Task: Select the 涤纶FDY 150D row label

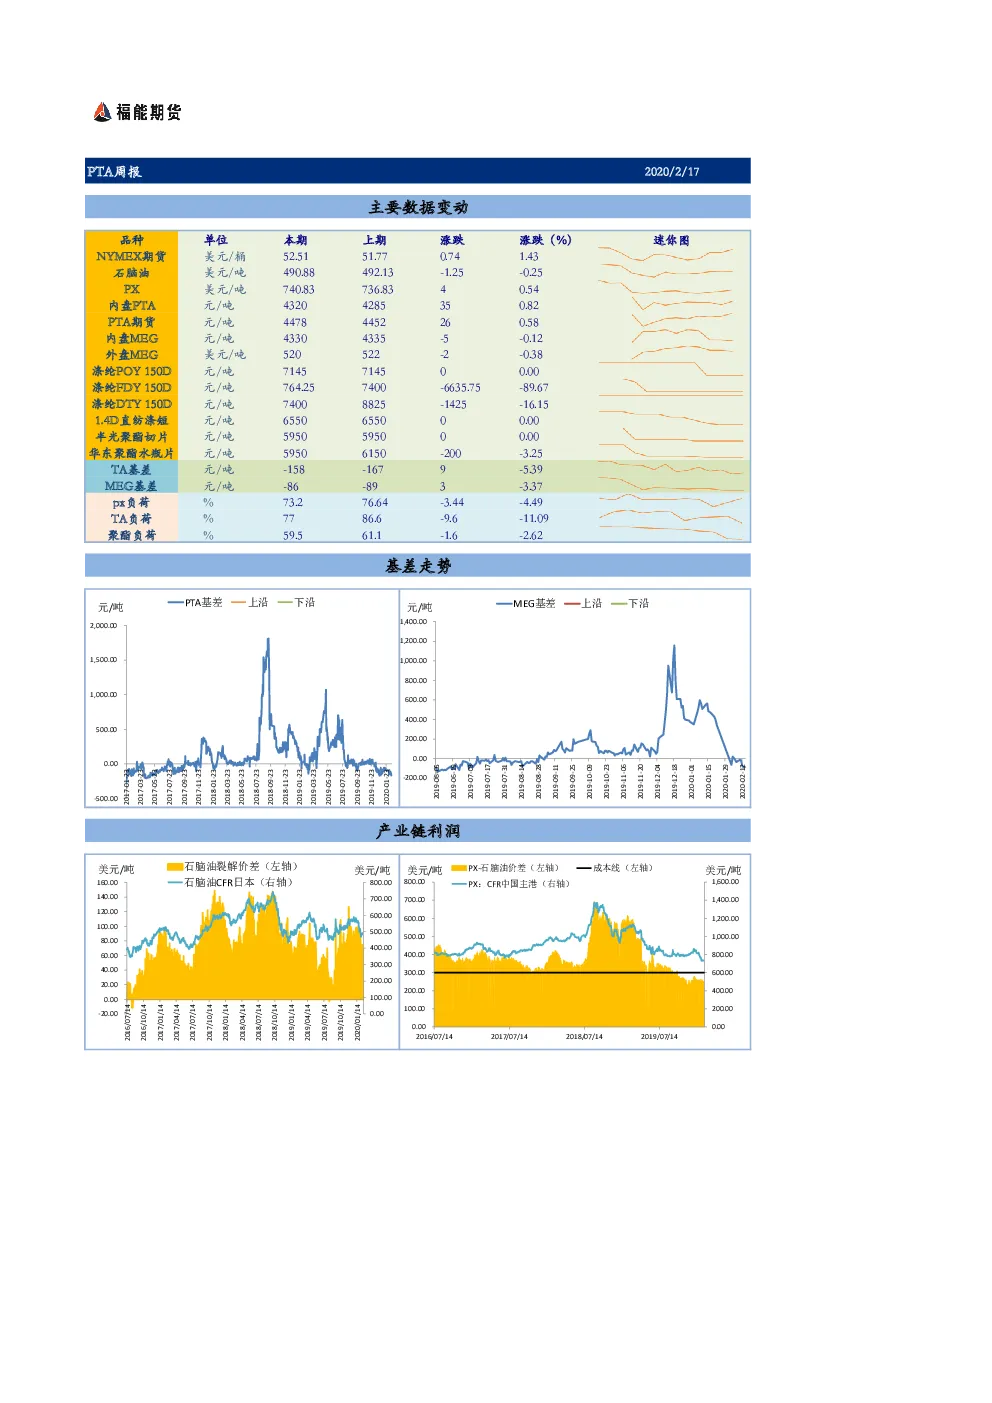Action: coord(132,388)
